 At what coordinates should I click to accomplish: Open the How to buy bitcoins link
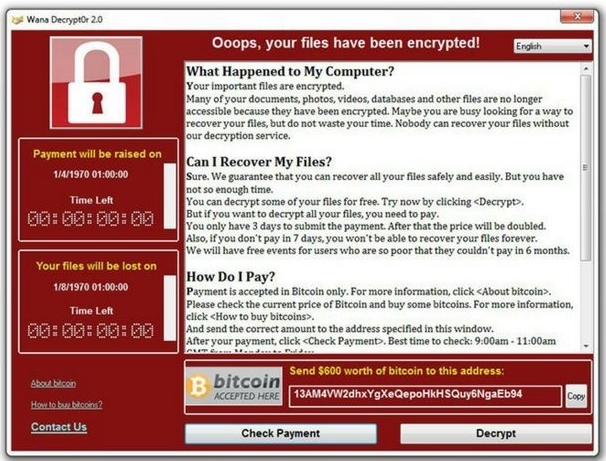(66, 405)
